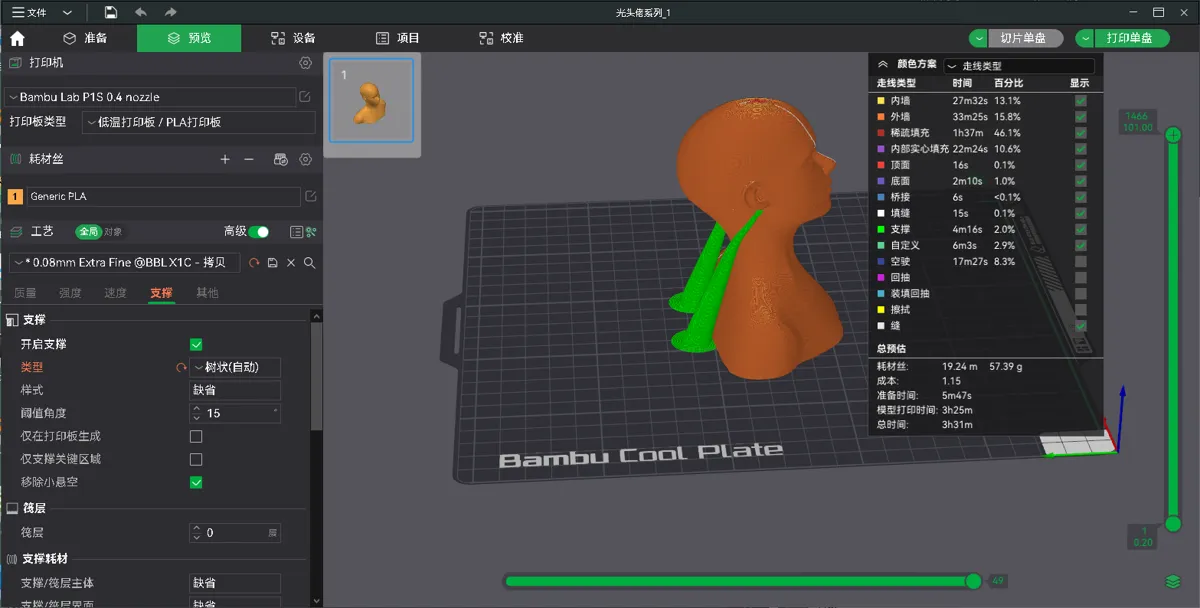The height and width of the screenshot is (608, 1200).
Task: Open the printer preset dropdown Bambu Lab P1S
Action: coord(150,97)
